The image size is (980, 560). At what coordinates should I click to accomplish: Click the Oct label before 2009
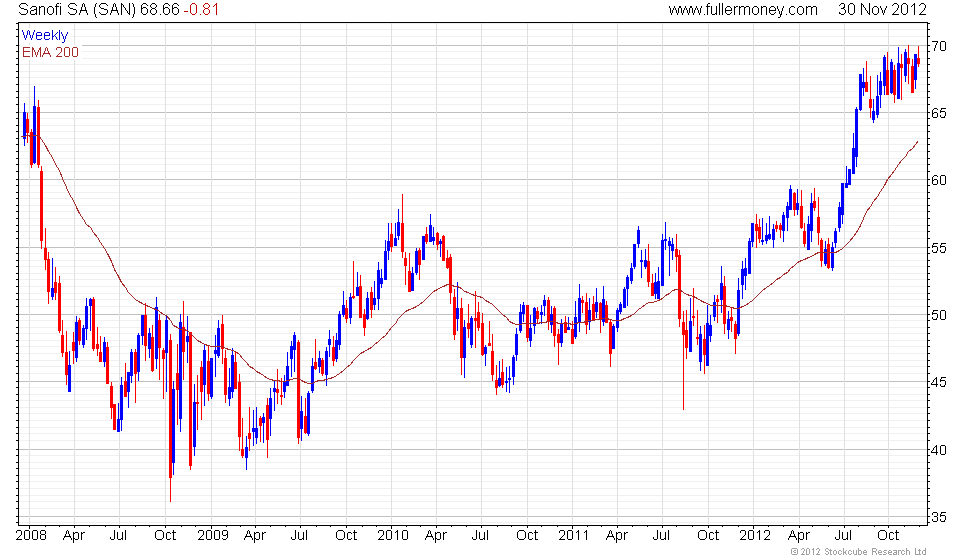tap(165, 535)
